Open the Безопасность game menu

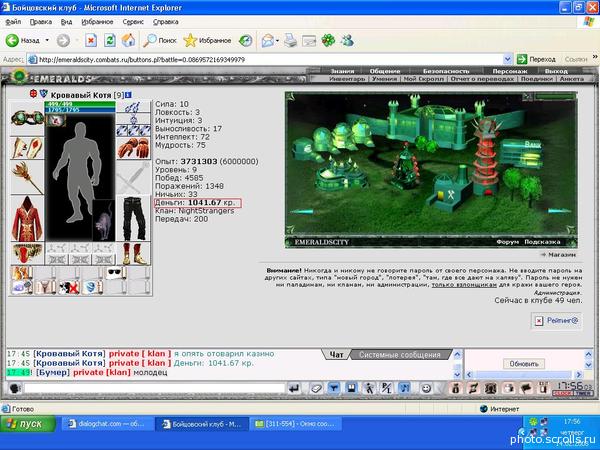pyautogui.click(x=446, y=71)
